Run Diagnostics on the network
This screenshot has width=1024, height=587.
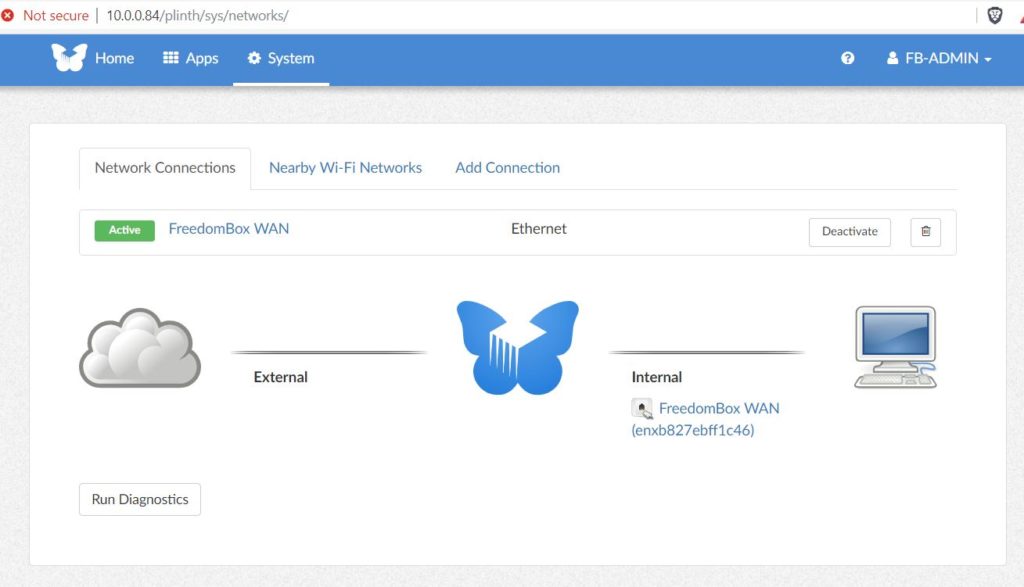click(140, 500)
